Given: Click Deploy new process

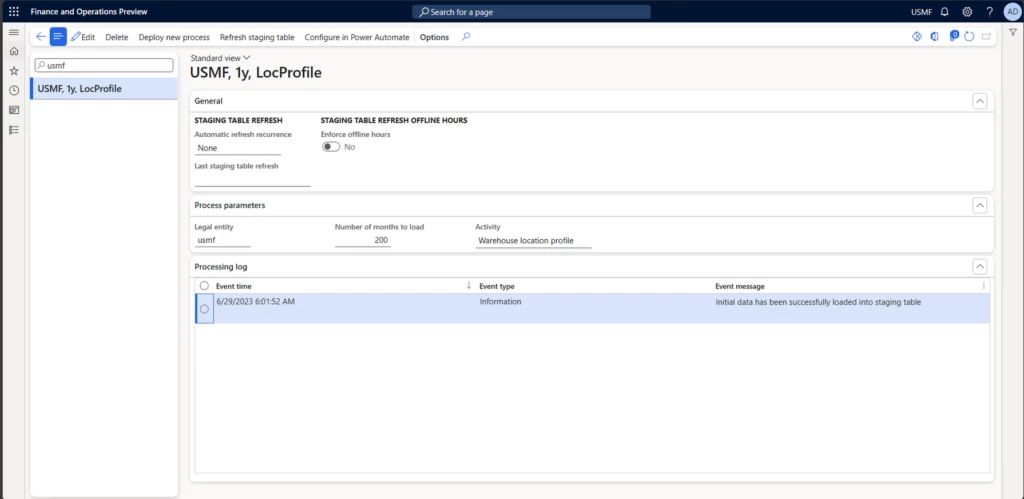Looking at the screenshot, I should click(174, 37).
